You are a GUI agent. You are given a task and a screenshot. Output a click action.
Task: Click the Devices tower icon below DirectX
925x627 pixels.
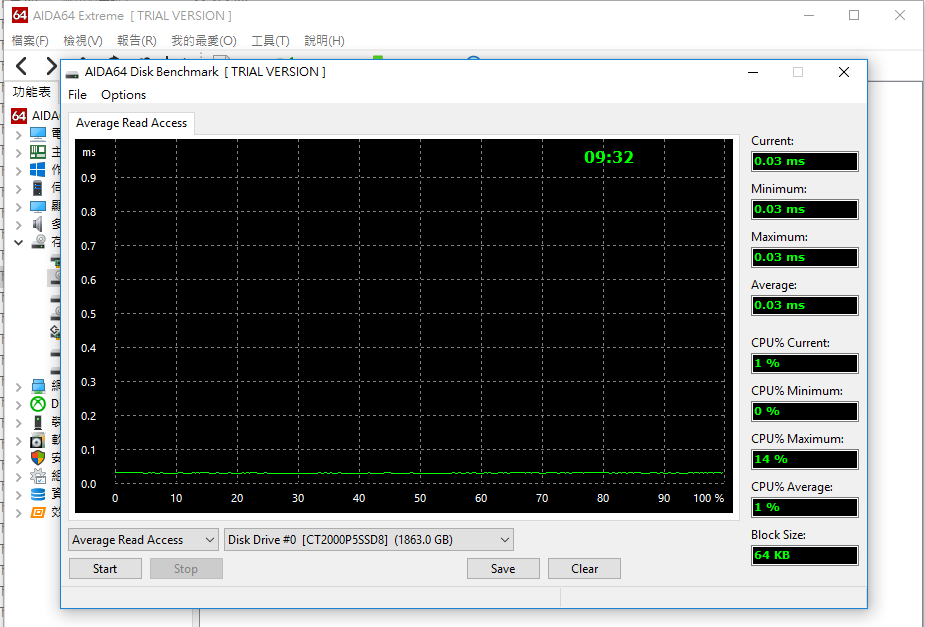click(x=38, y=422)
